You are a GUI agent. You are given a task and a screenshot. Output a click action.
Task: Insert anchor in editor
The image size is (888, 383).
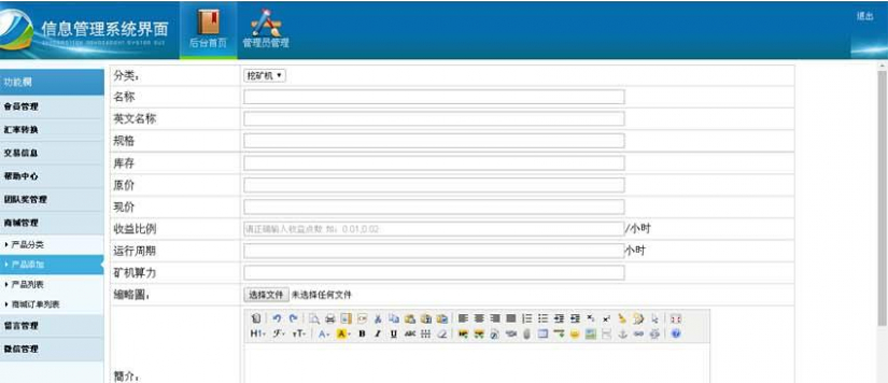click(622, 334)
